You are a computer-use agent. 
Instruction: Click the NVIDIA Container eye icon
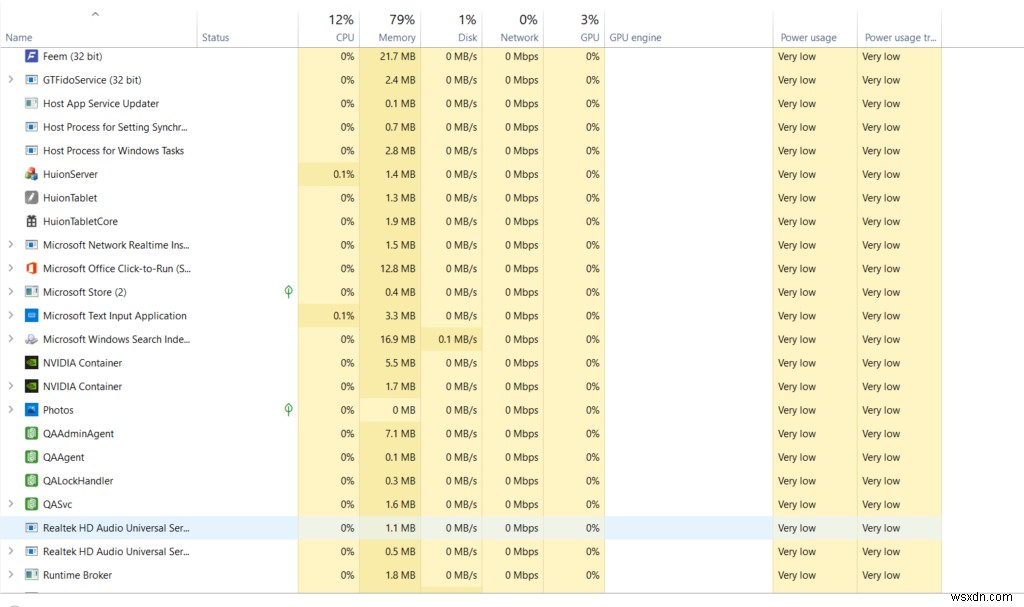[x=30, y=362]
